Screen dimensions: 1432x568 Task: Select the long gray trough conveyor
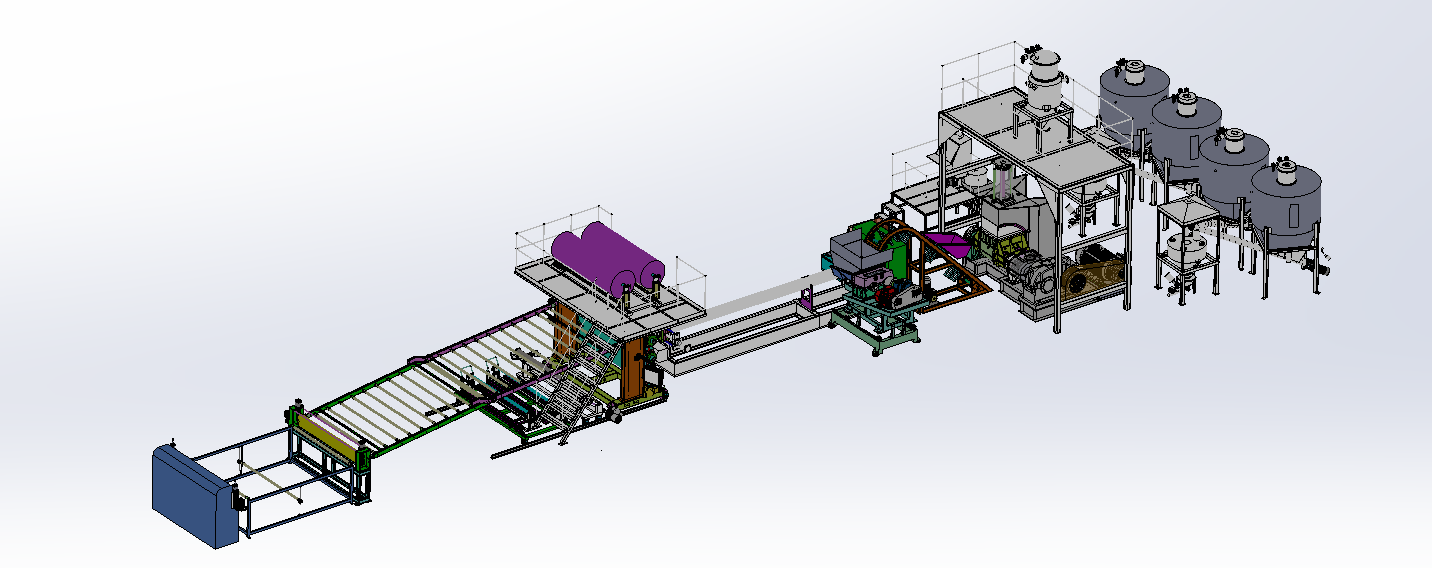[x=745, y=338]
